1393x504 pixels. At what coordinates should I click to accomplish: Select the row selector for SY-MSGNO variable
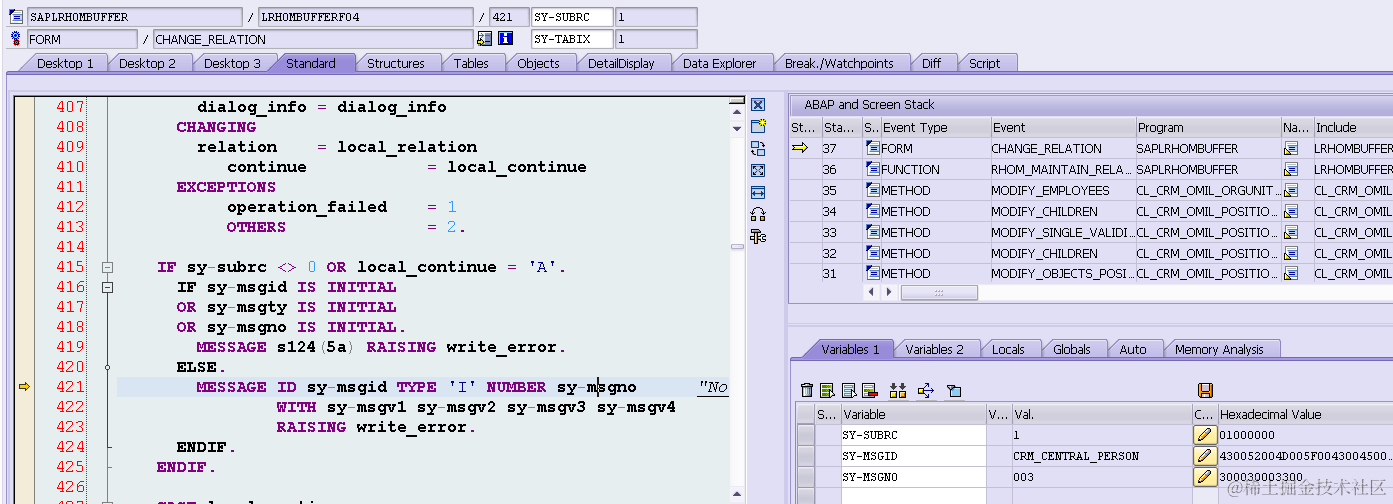(805, 477)
